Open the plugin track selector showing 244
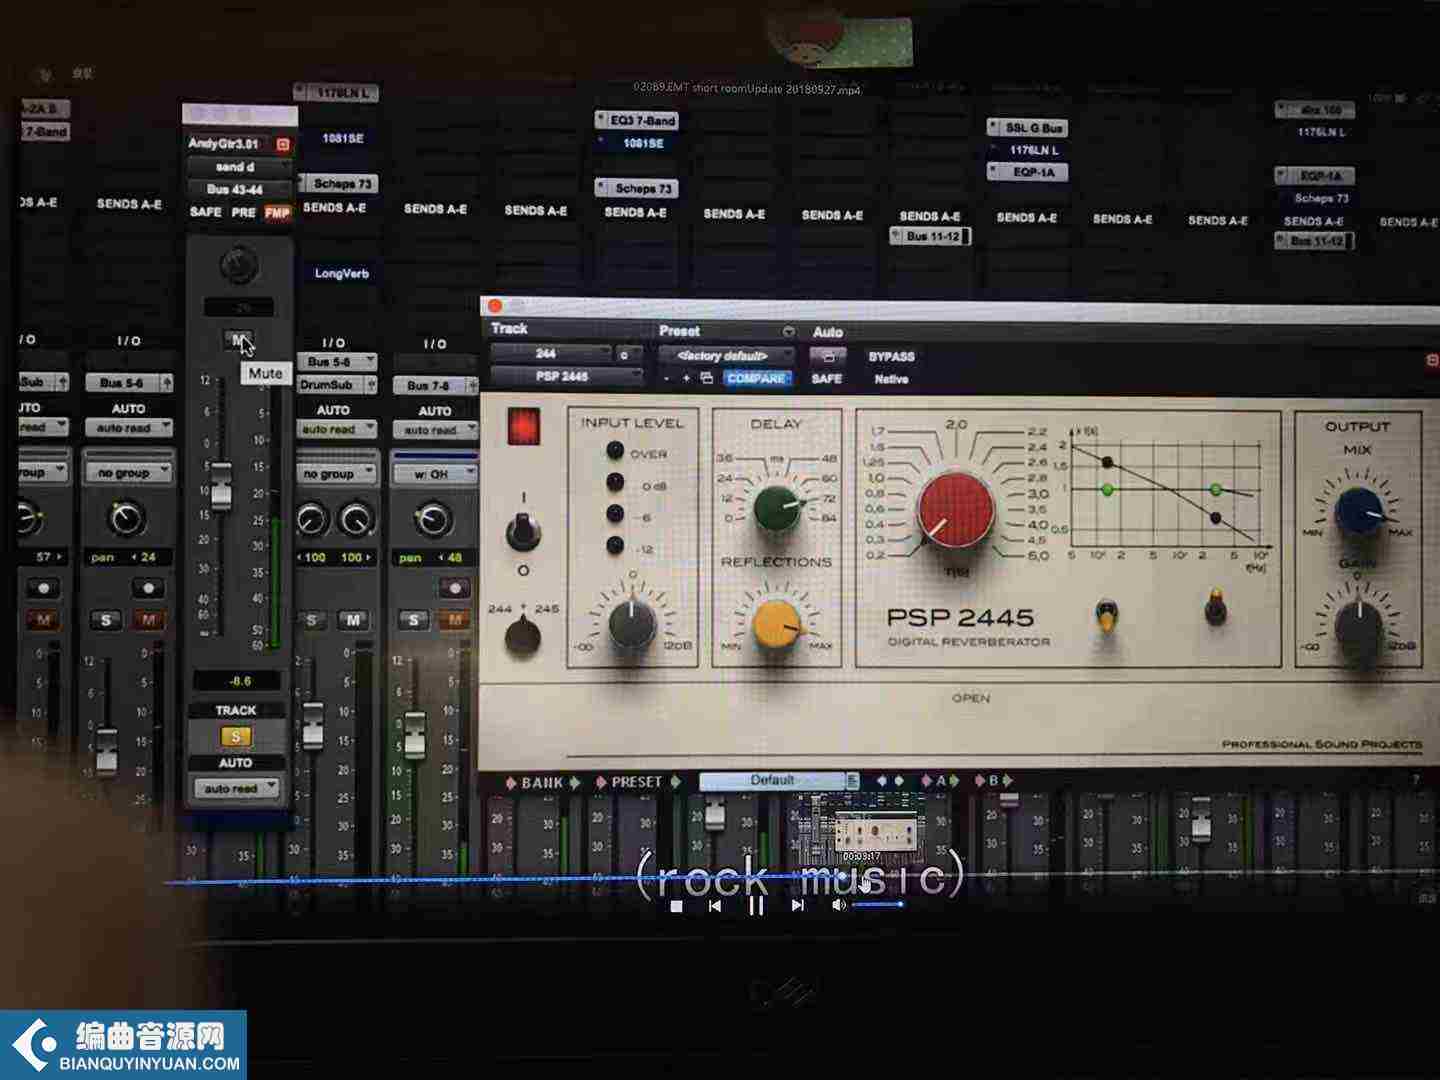1440x1080 pixels. tap(551, 353)
